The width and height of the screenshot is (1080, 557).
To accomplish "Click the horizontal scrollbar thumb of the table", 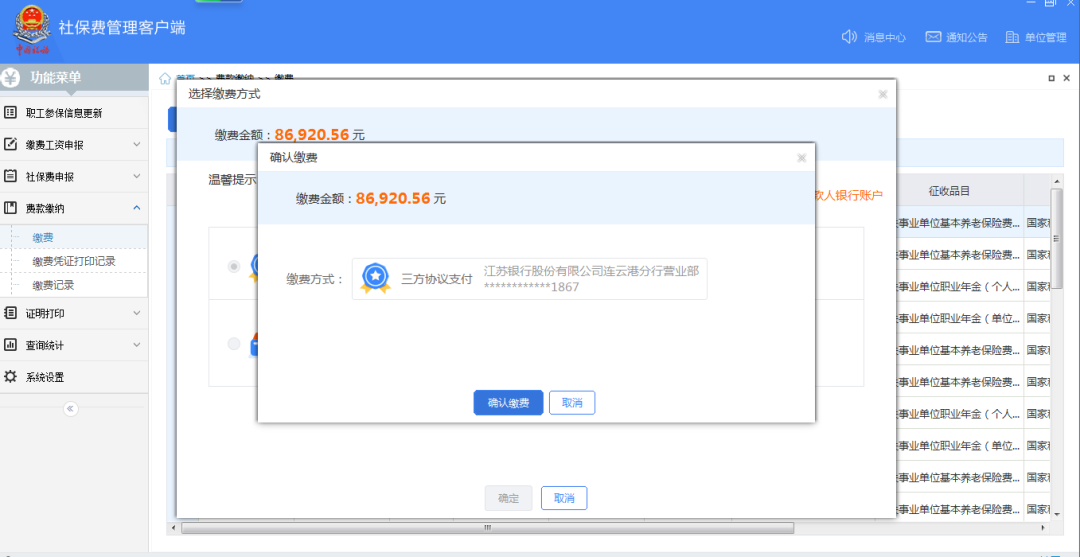I will (x=488, y=528).
